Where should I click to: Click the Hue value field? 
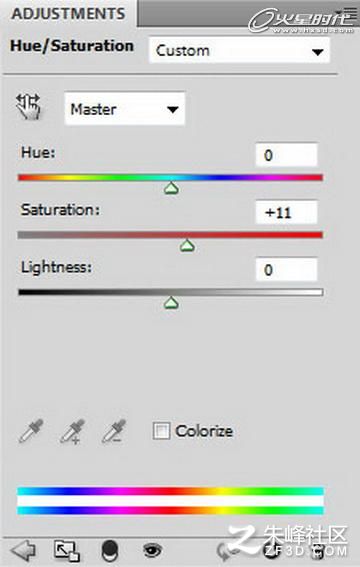pyautogui.click(x=286, y=155)
